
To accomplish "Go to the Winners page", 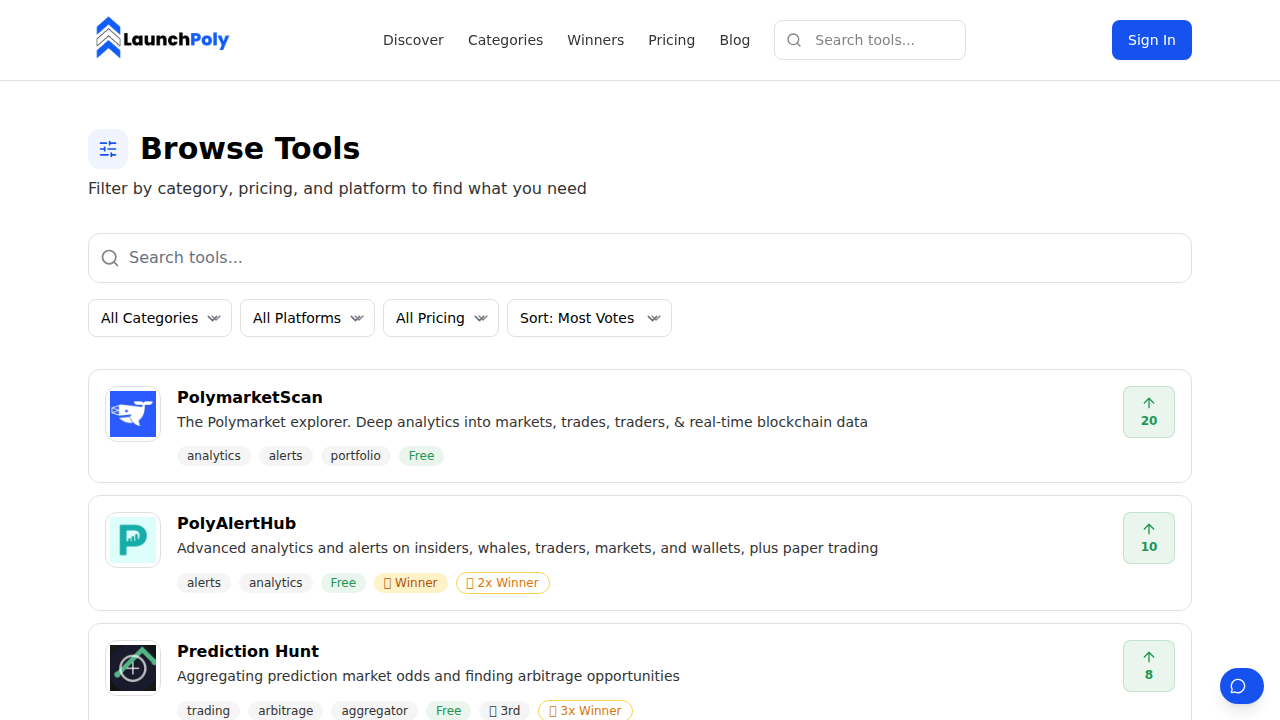I will point(595,40).
